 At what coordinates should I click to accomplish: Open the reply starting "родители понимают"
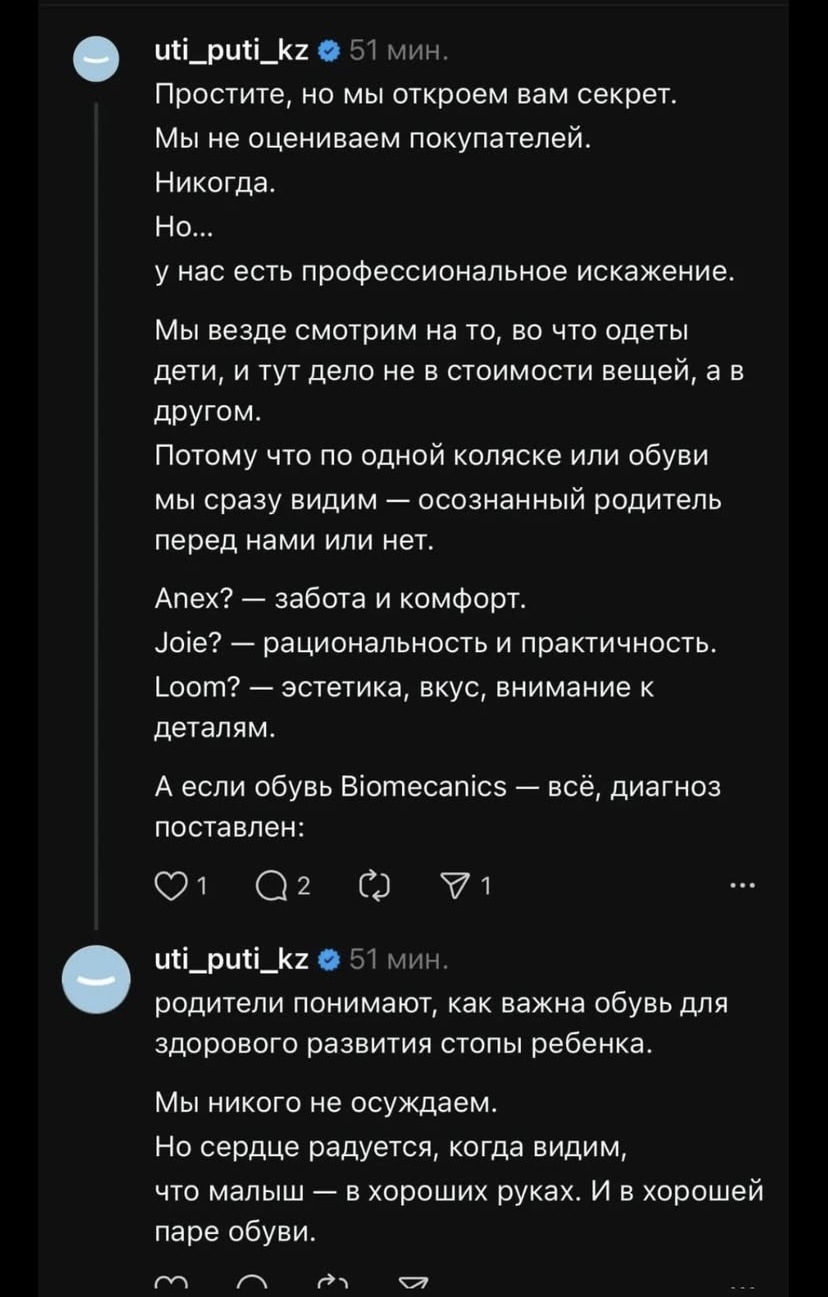tap(440, 1005)
